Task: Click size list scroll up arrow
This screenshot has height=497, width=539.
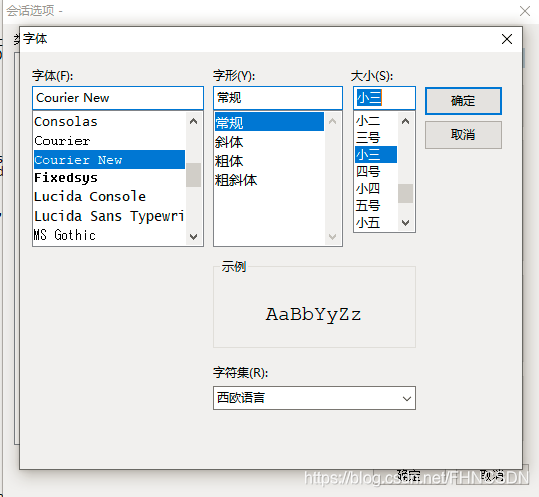Action: (x=406, y=121)
